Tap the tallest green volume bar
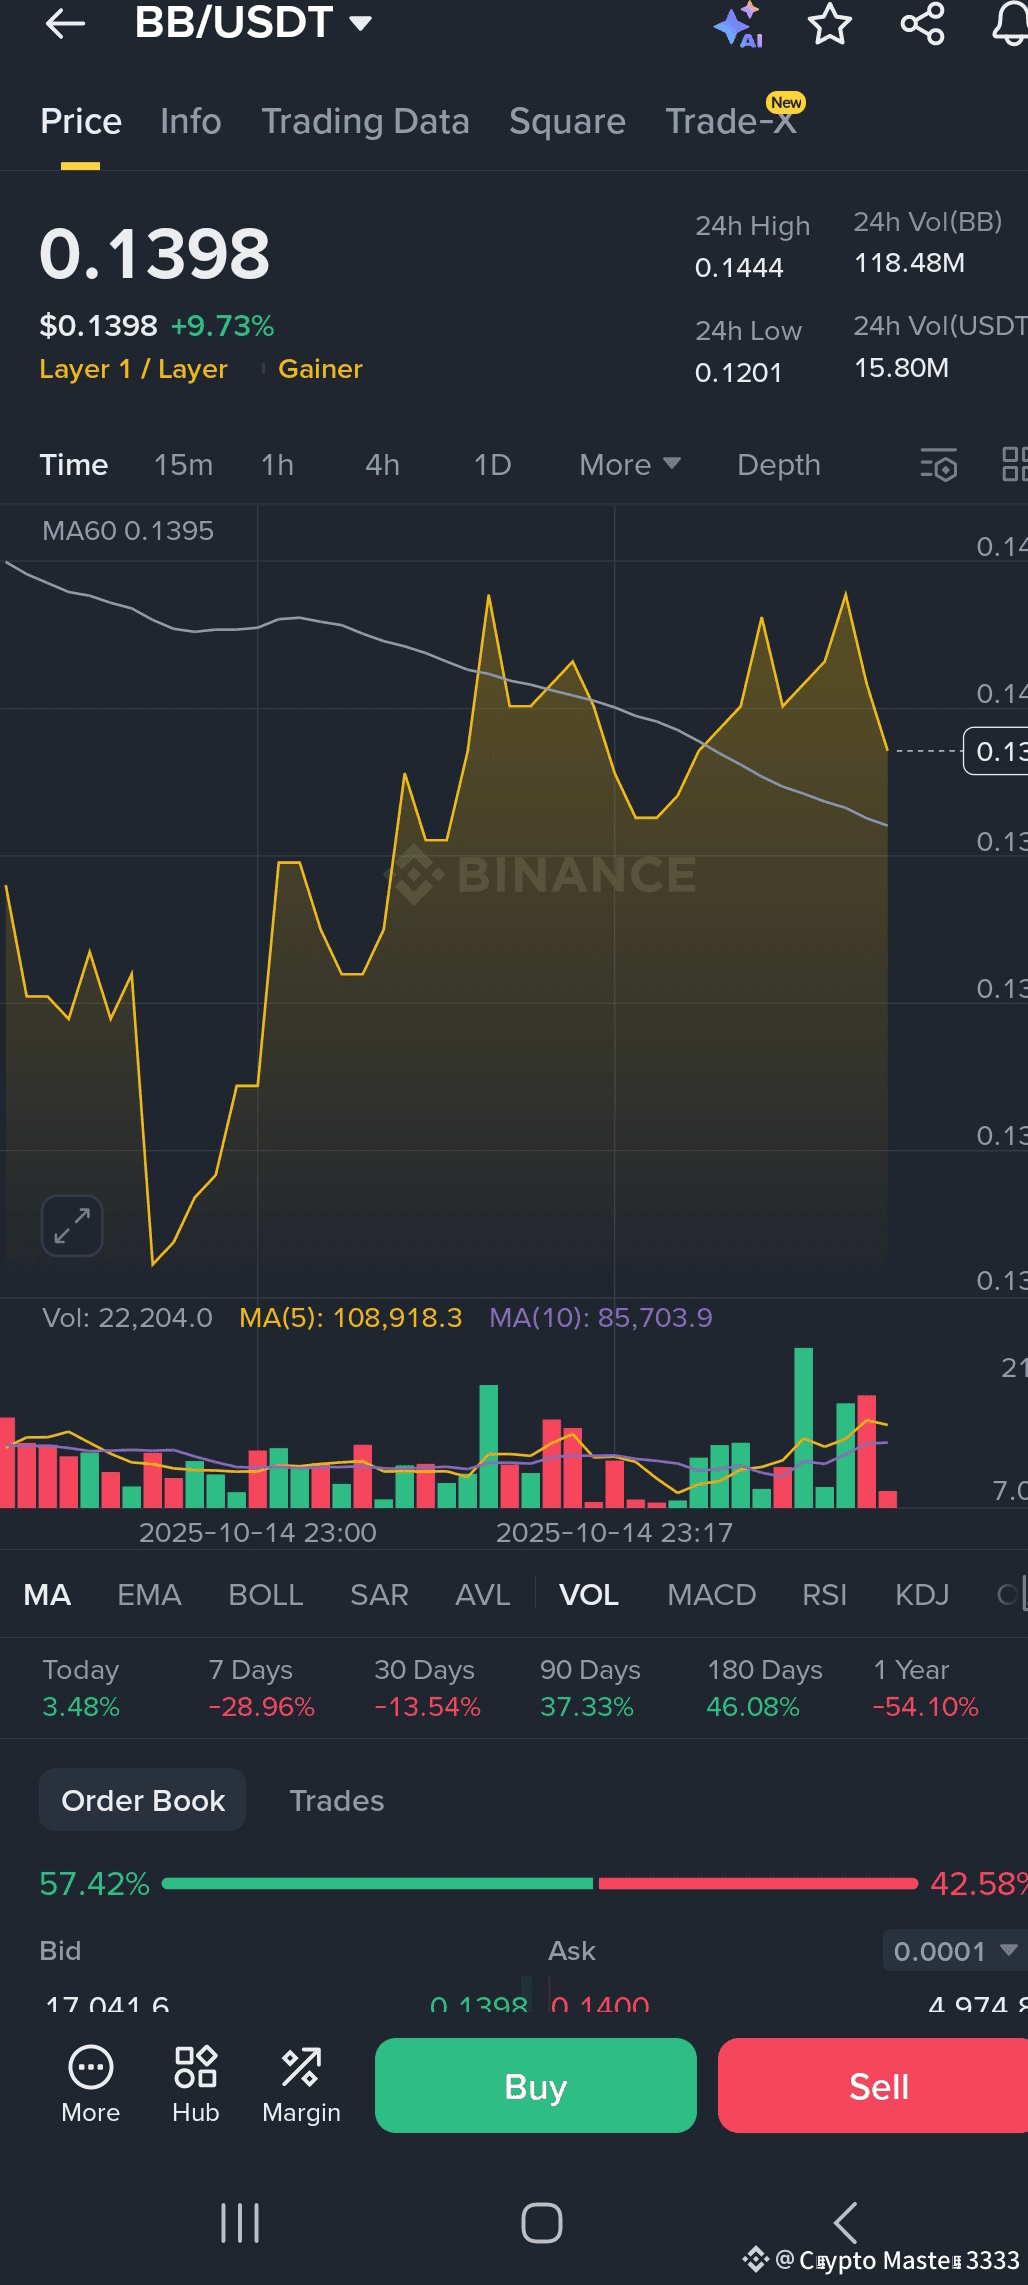 click(x=804, y=1428)
